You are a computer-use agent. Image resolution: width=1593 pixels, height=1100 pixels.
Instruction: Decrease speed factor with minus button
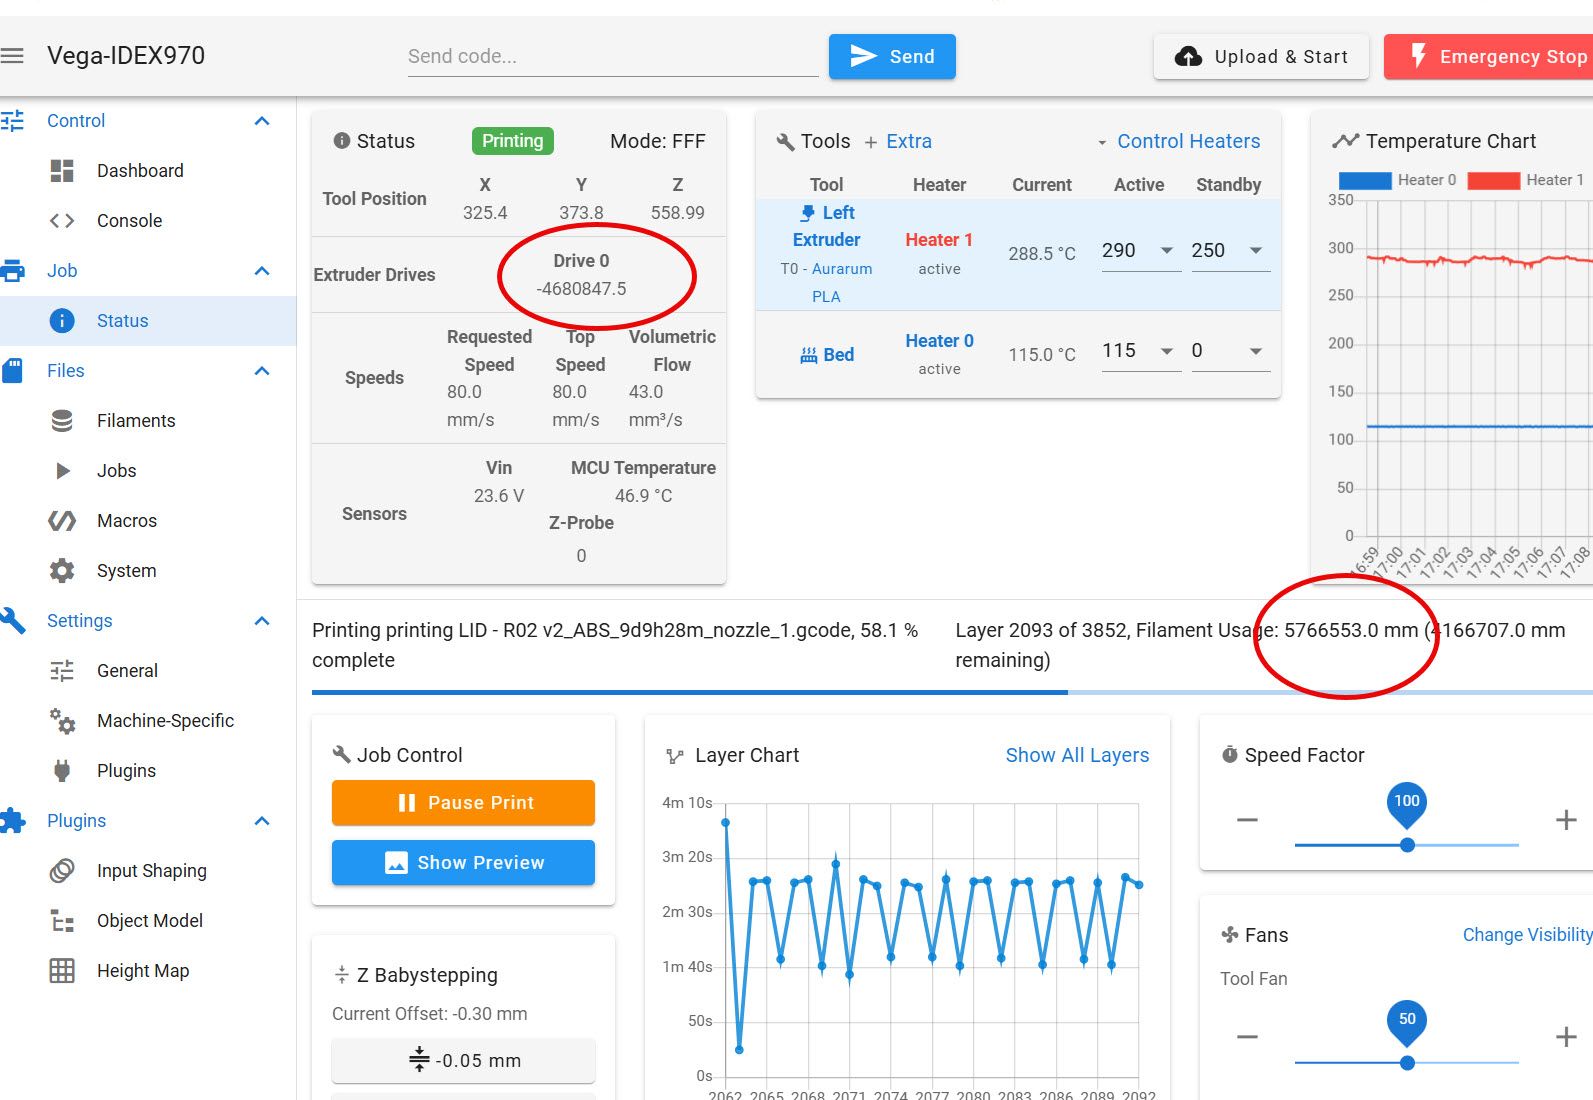pos(1247,821)
